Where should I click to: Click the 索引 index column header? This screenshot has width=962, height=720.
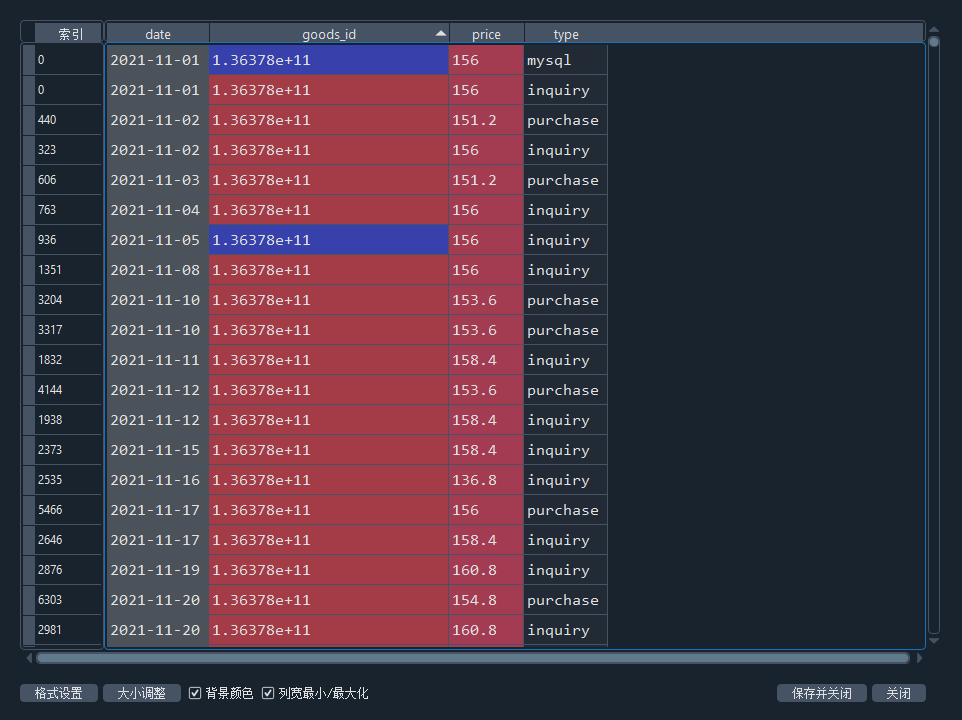pos(69,32)
